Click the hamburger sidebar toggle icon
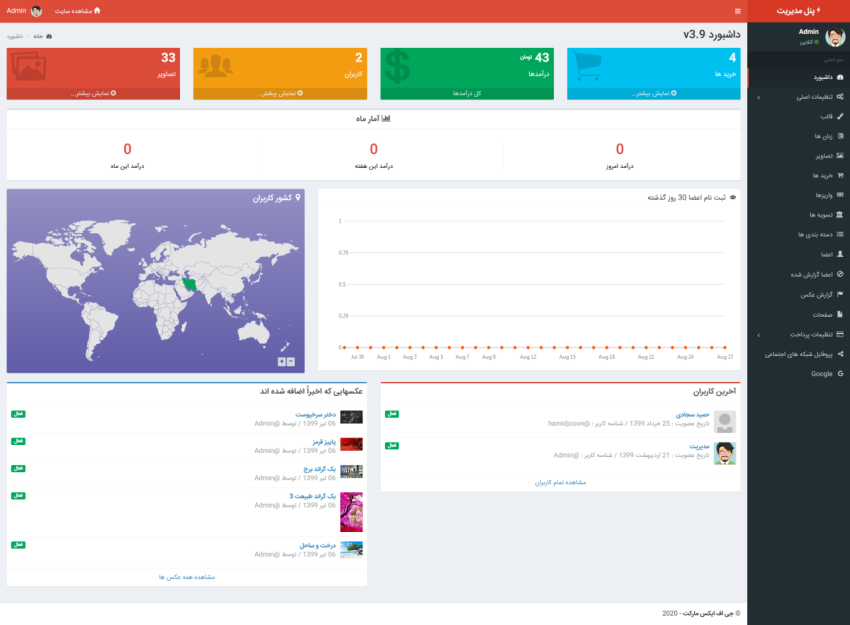 click(738, 11)
